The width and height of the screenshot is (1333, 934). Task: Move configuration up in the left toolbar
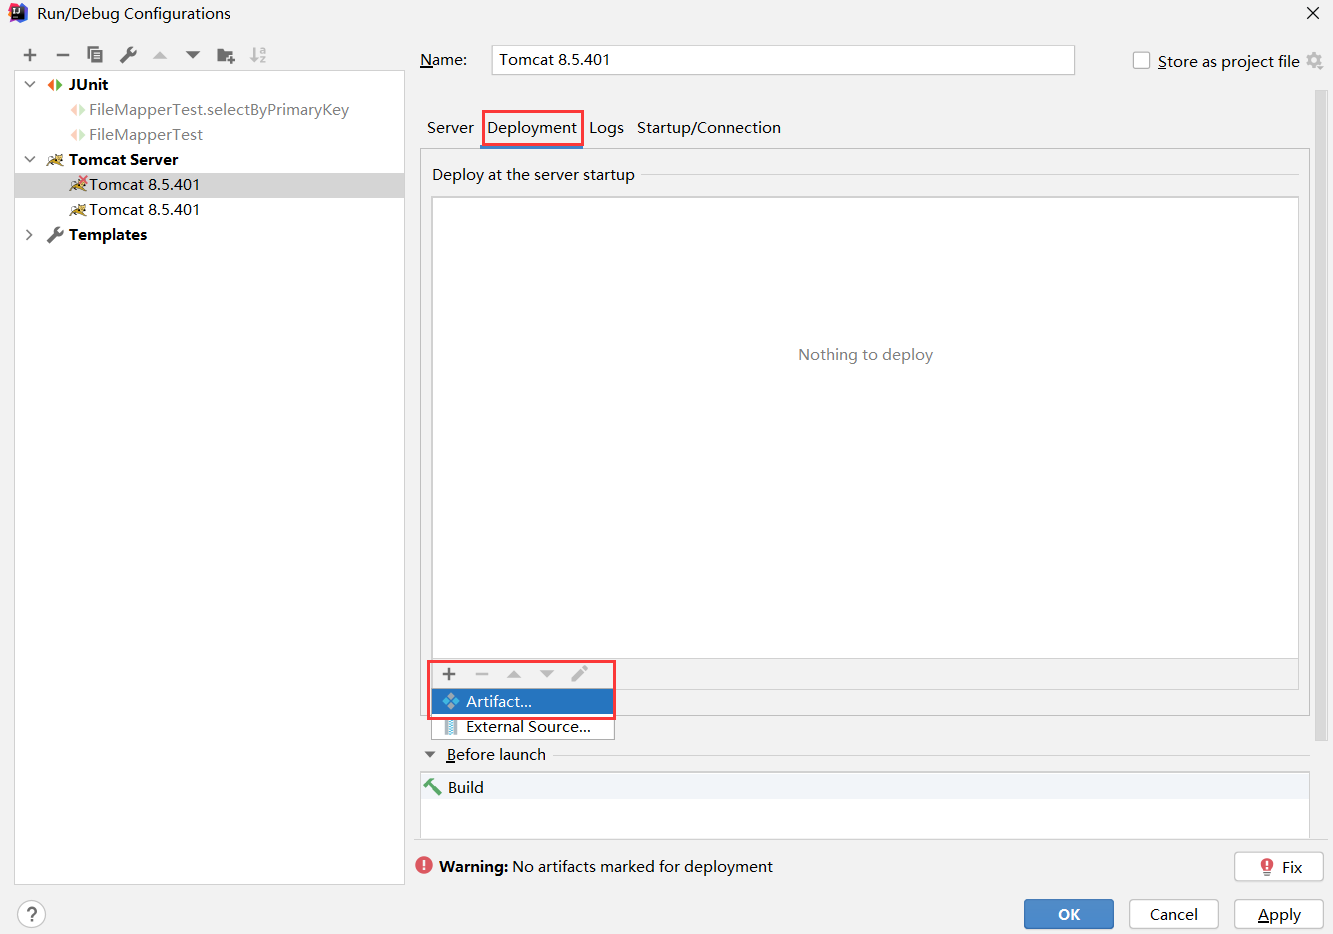coord(160,55)
